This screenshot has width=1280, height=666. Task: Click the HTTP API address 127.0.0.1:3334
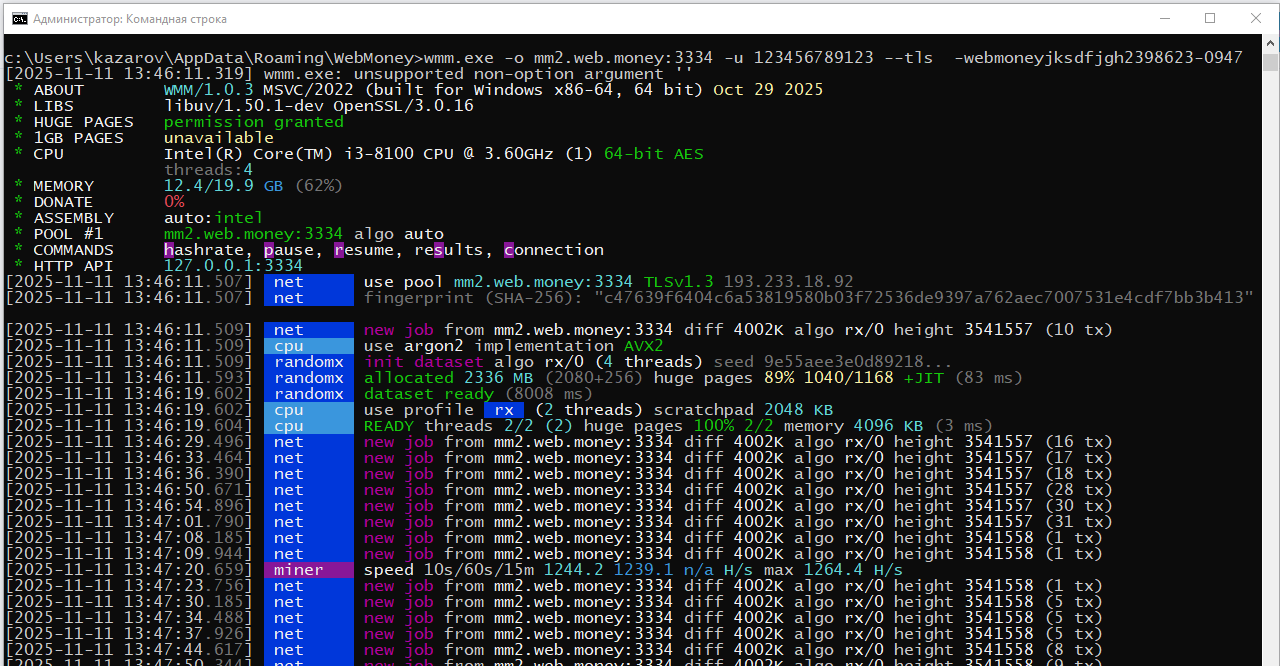pos(233,266)
